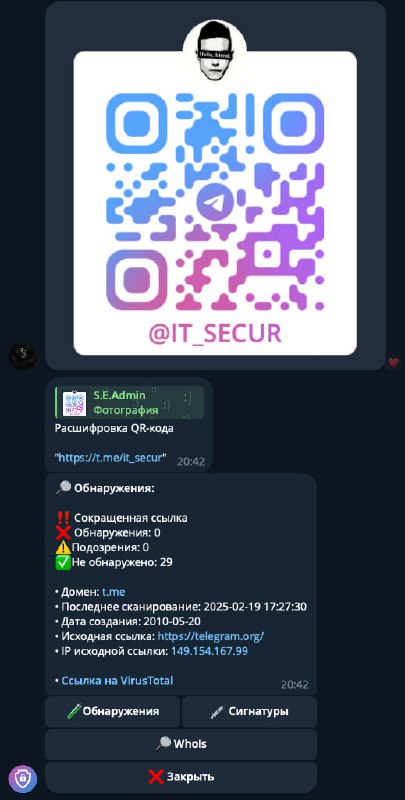Screen dimensions: 405x800
Task: Click the Telegram plane logo inside QR code
Action: pos(215,202)
